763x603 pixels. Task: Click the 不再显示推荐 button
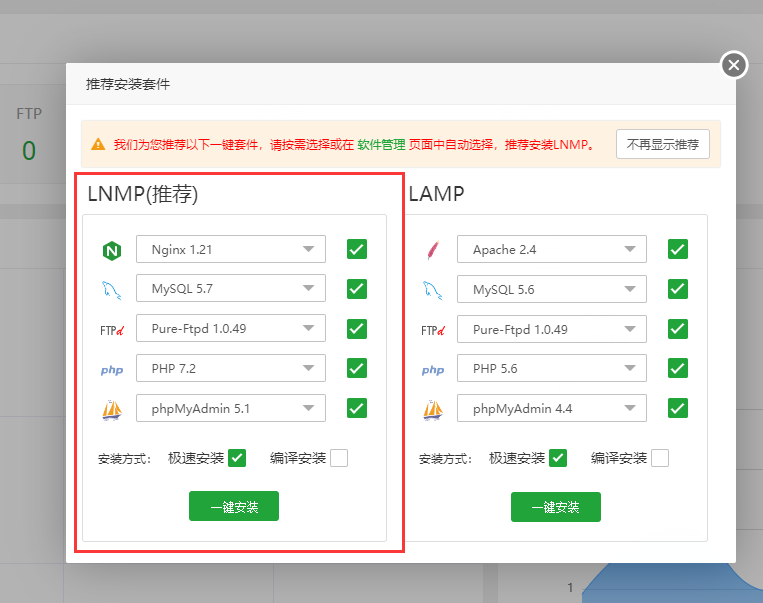[663, 144]
